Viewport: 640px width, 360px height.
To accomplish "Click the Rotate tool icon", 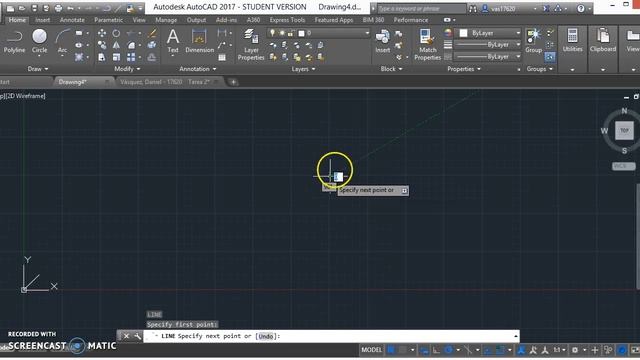I will (116, 33).
